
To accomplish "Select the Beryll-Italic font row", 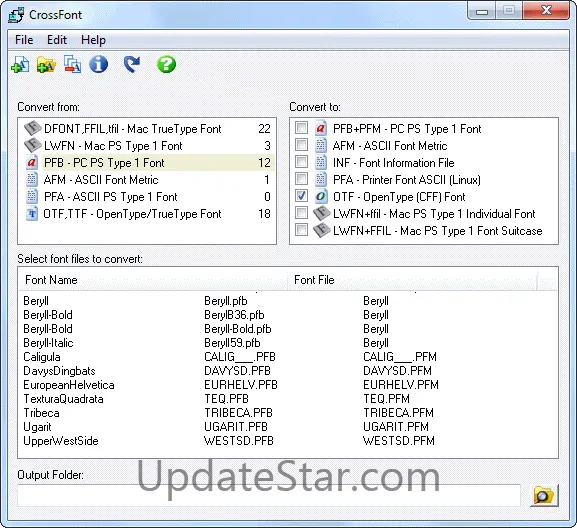I will [x=288, y=343].
